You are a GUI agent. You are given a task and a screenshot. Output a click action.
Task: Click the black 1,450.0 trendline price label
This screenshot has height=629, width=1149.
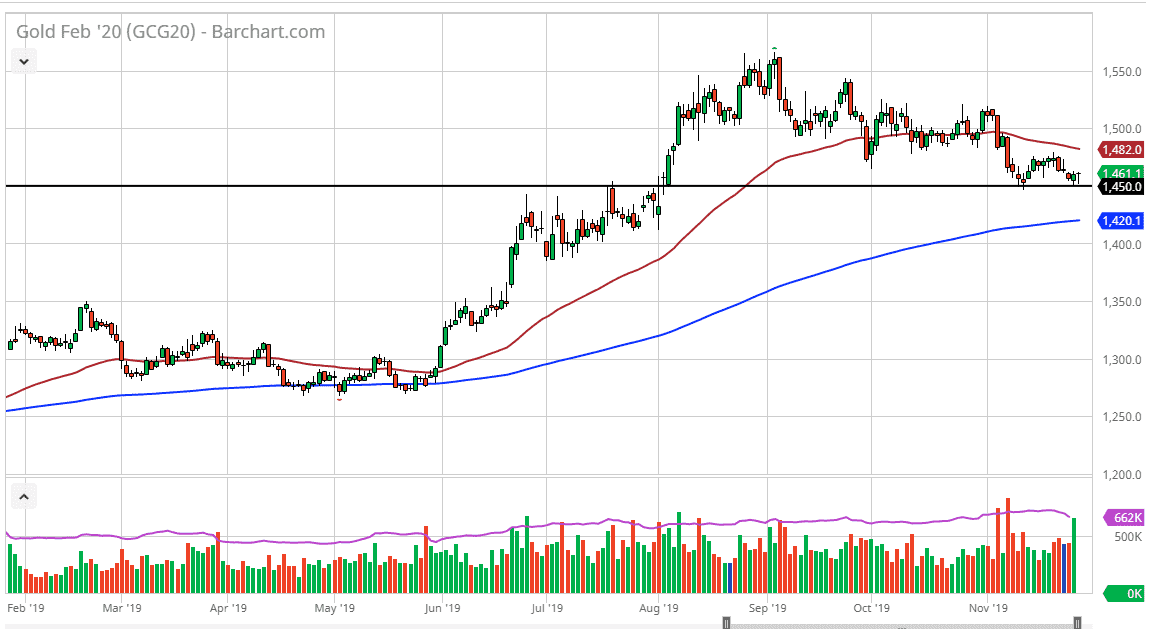1122,186
